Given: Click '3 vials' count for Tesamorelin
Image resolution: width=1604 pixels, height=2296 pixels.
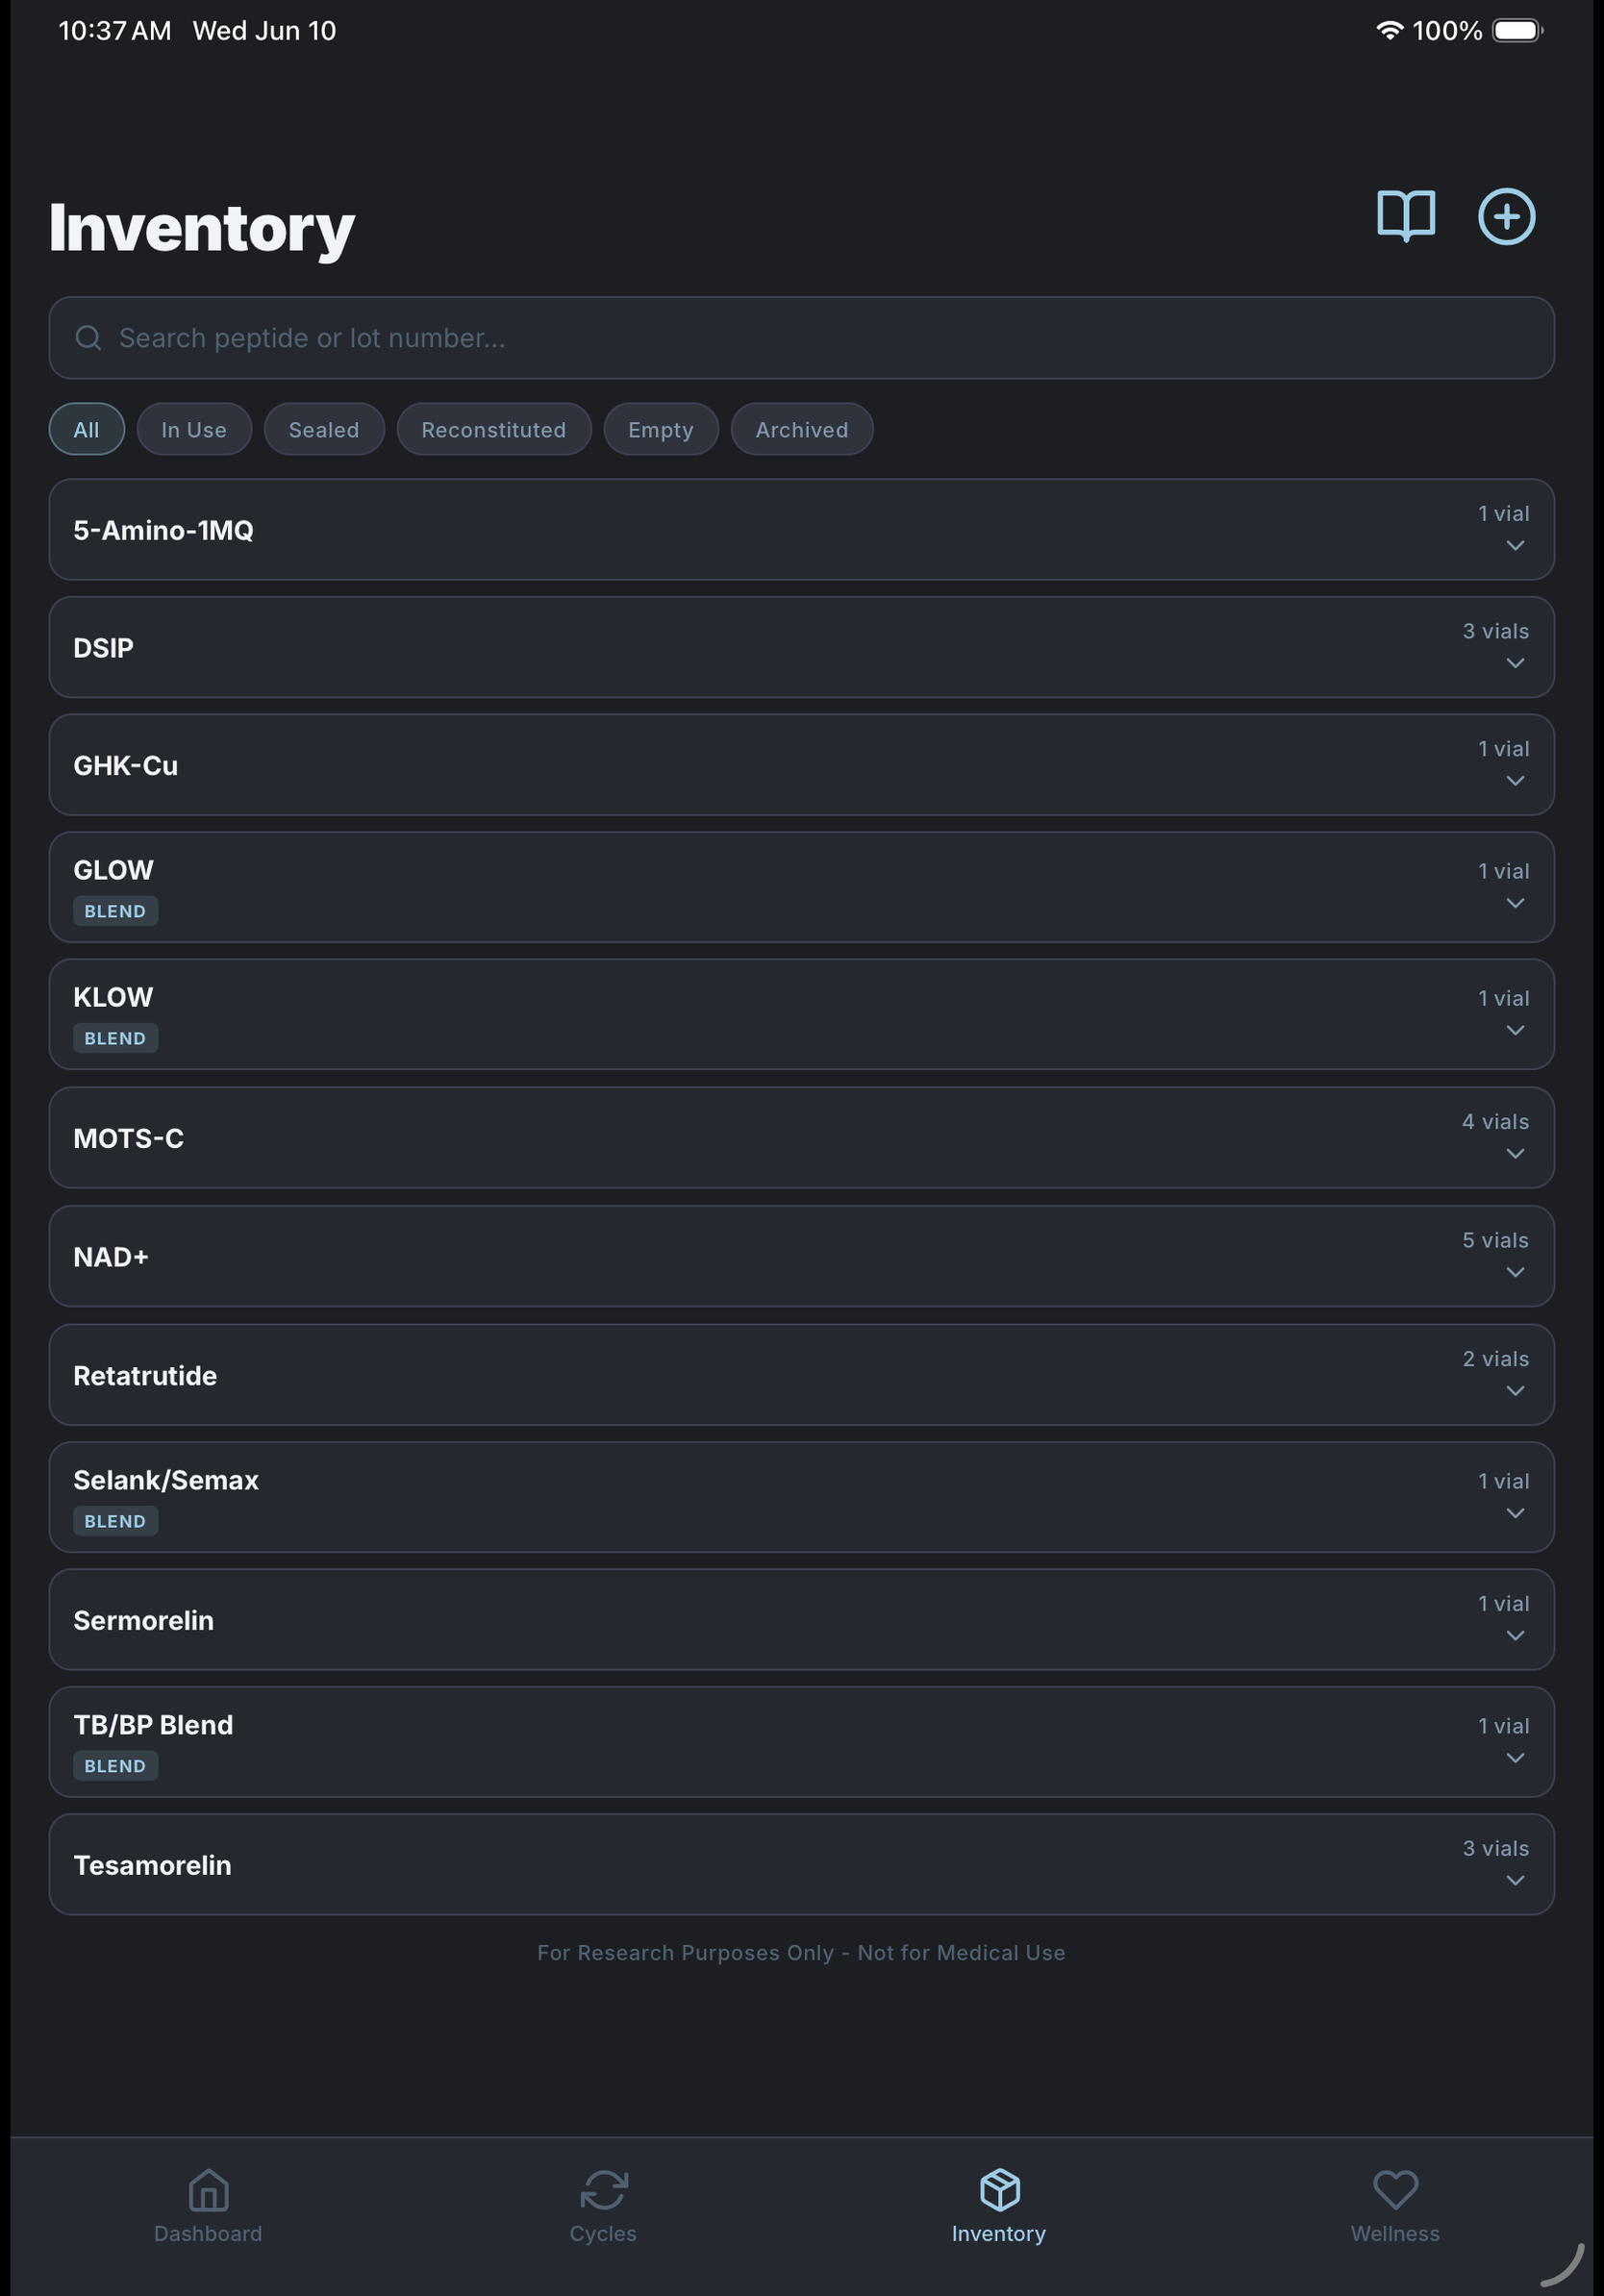Looking at the screenshot, I should coord(1495,1848).
